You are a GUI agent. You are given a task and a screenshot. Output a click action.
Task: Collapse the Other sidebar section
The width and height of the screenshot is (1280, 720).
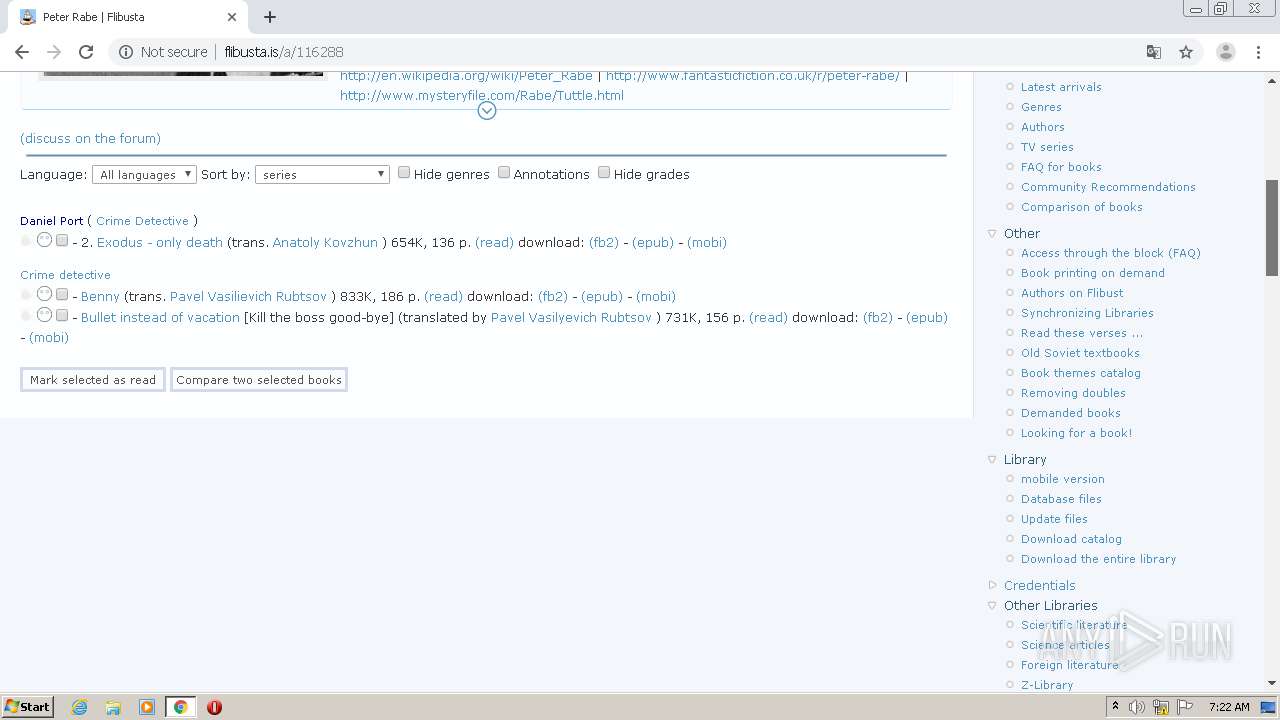(993, 233)
